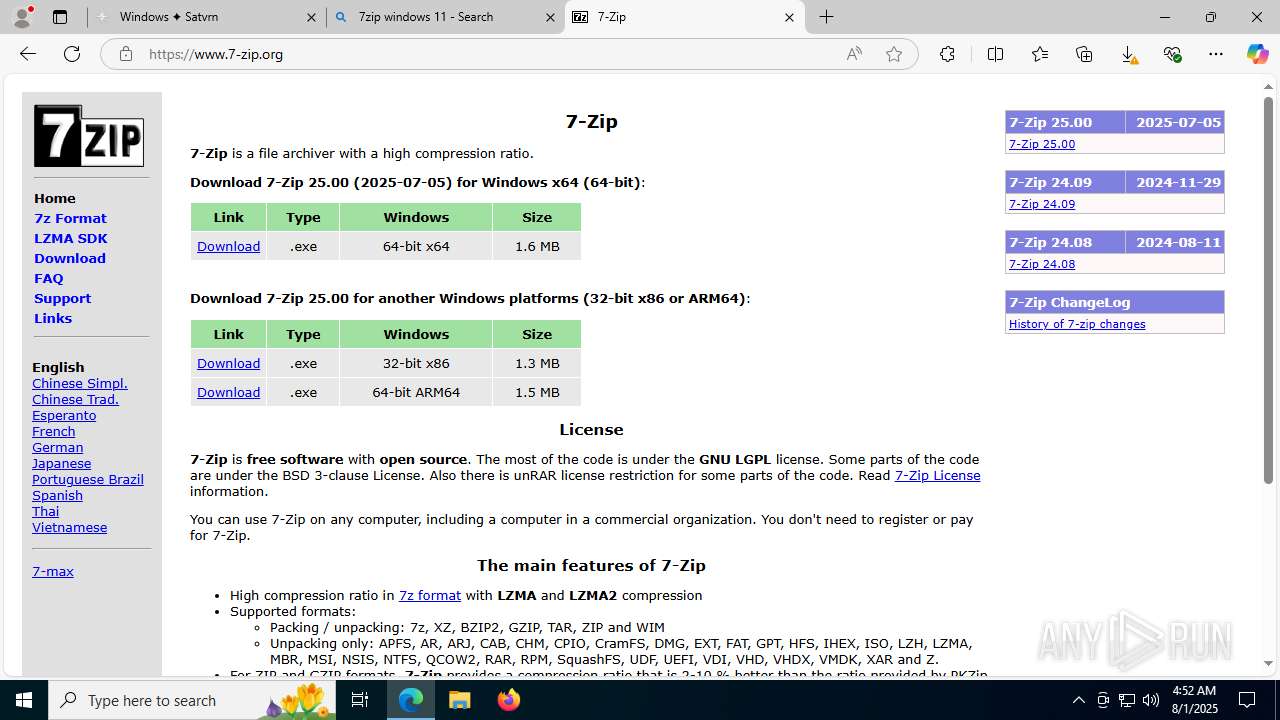This screenshot has width=1280, height=720.
Task: Switch language to Thai
Action: 45,511
